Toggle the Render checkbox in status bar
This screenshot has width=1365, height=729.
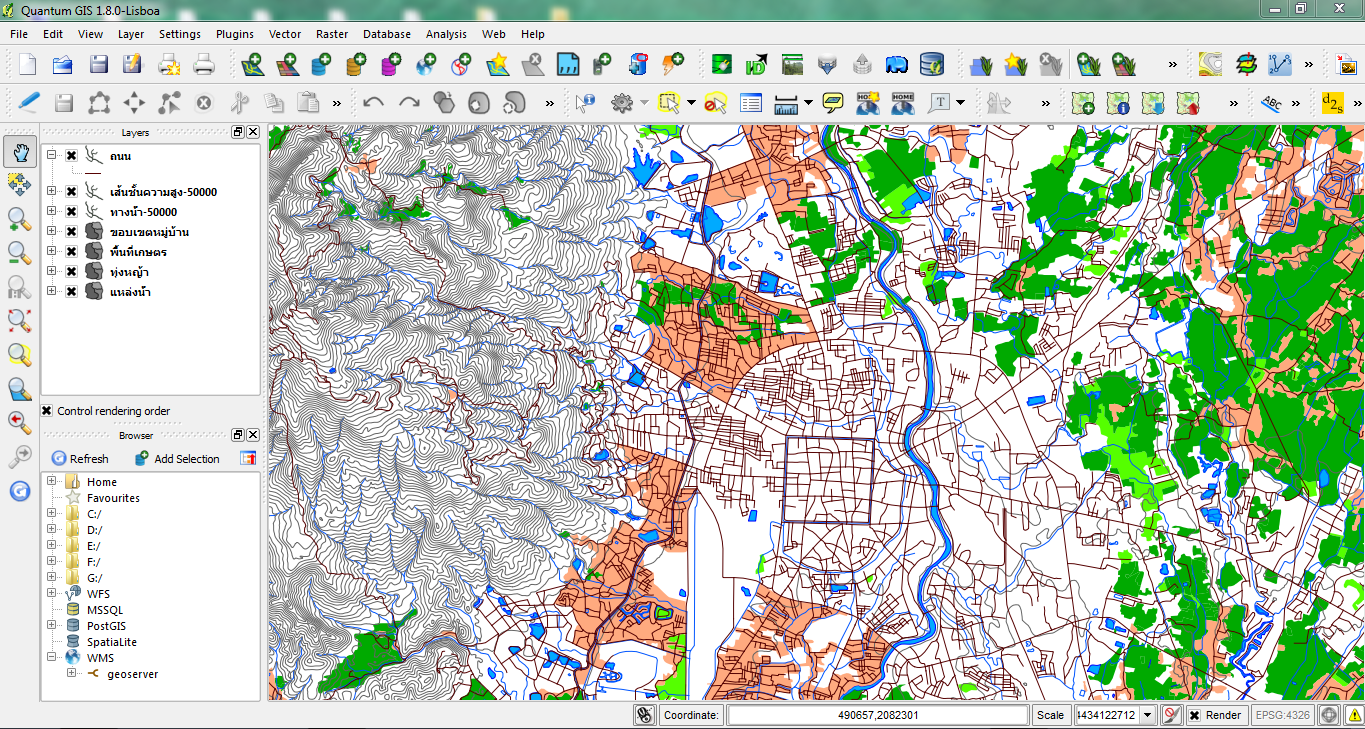[x=1194, y=715]
